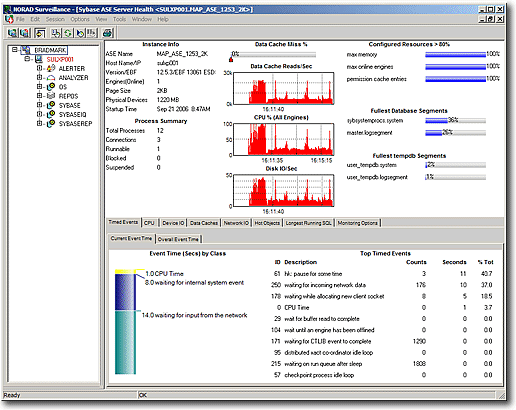The image size is (516, 410).
Task: Click the max memory 100% usage bar
Action: [455, 54]
